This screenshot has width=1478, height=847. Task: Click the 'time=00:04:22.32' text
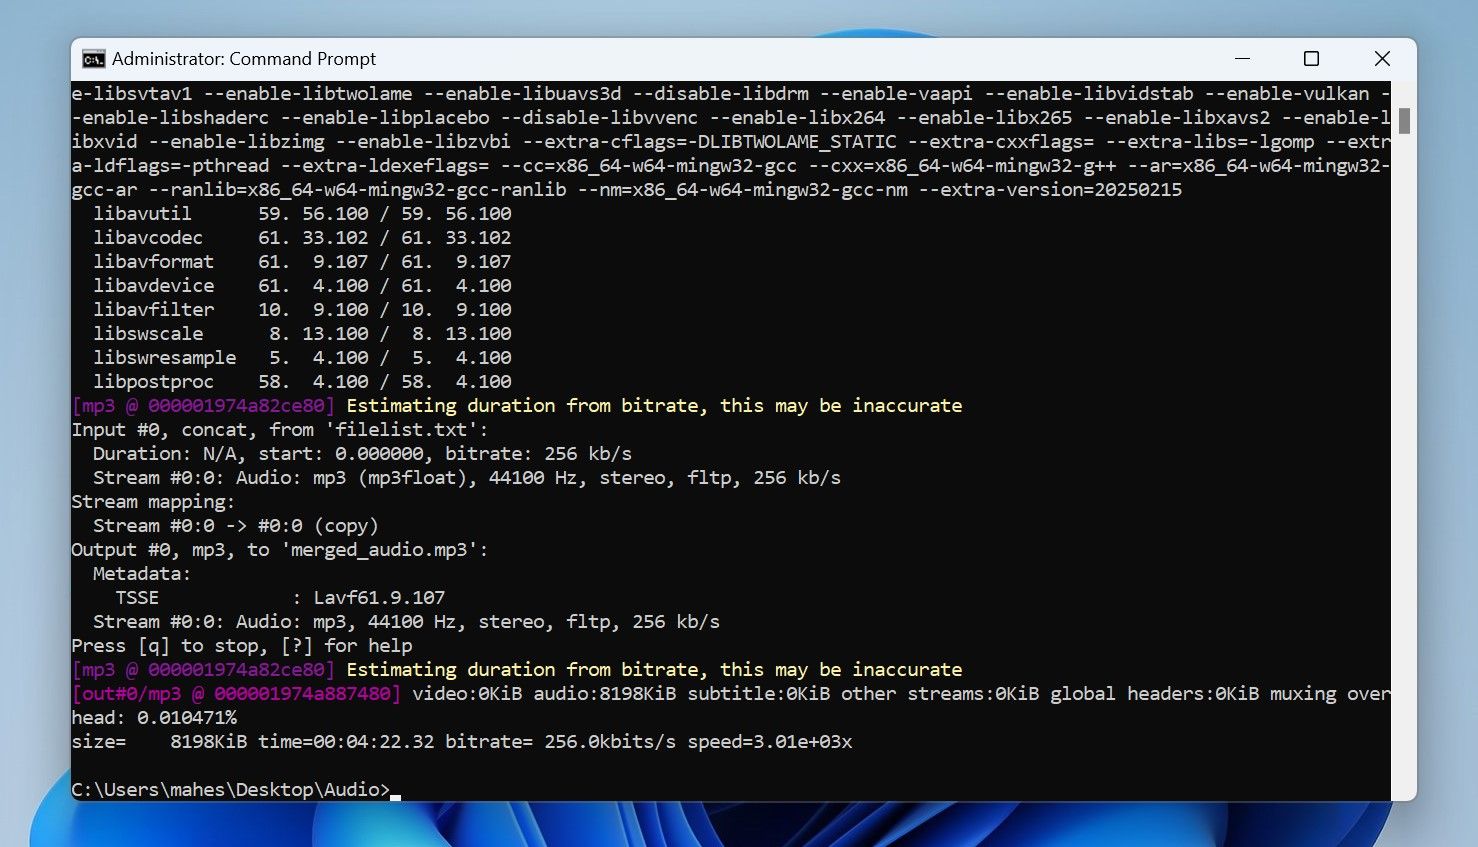pos(345,742)
